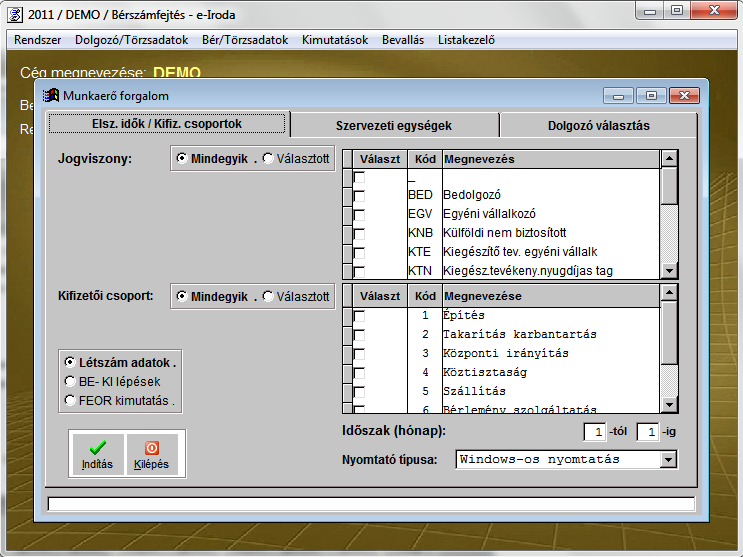Select Választott radio for Kifizetői csoport
The width and height of the screenshot is (743, 557).
(x=268, y=297)
